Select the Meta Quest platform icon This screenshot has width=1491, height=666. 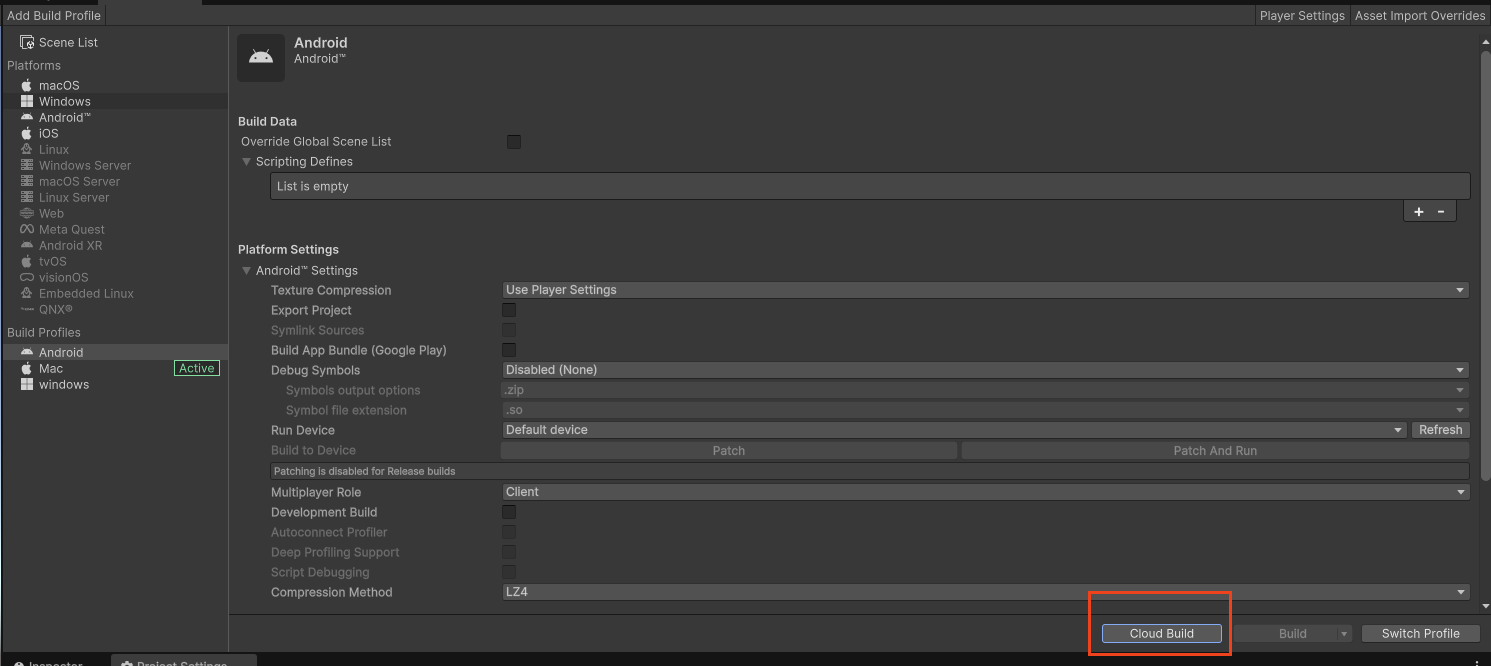click(27, 229)
